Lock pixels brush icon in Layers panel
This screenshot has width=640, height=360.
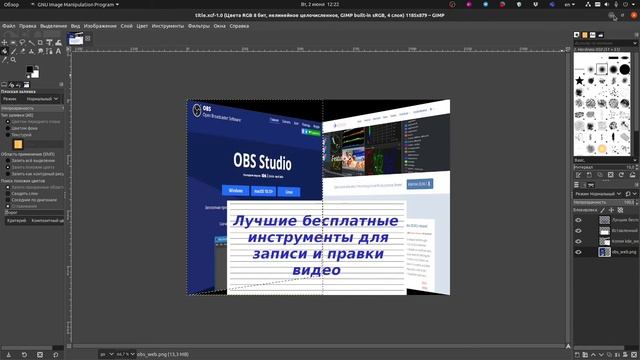coord(602,210)
